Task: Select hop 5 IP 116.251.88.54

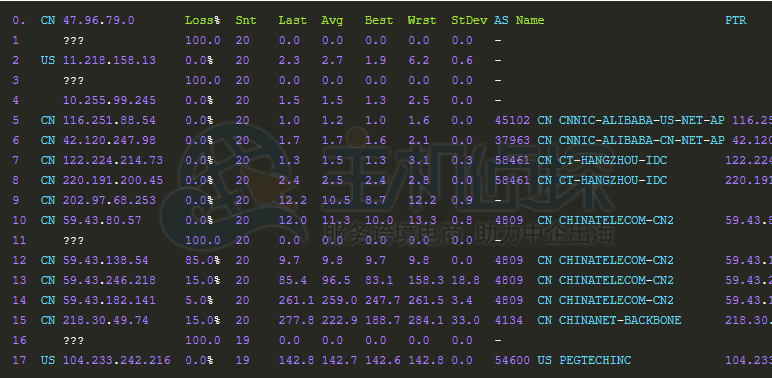Action: tap(109, 121)
